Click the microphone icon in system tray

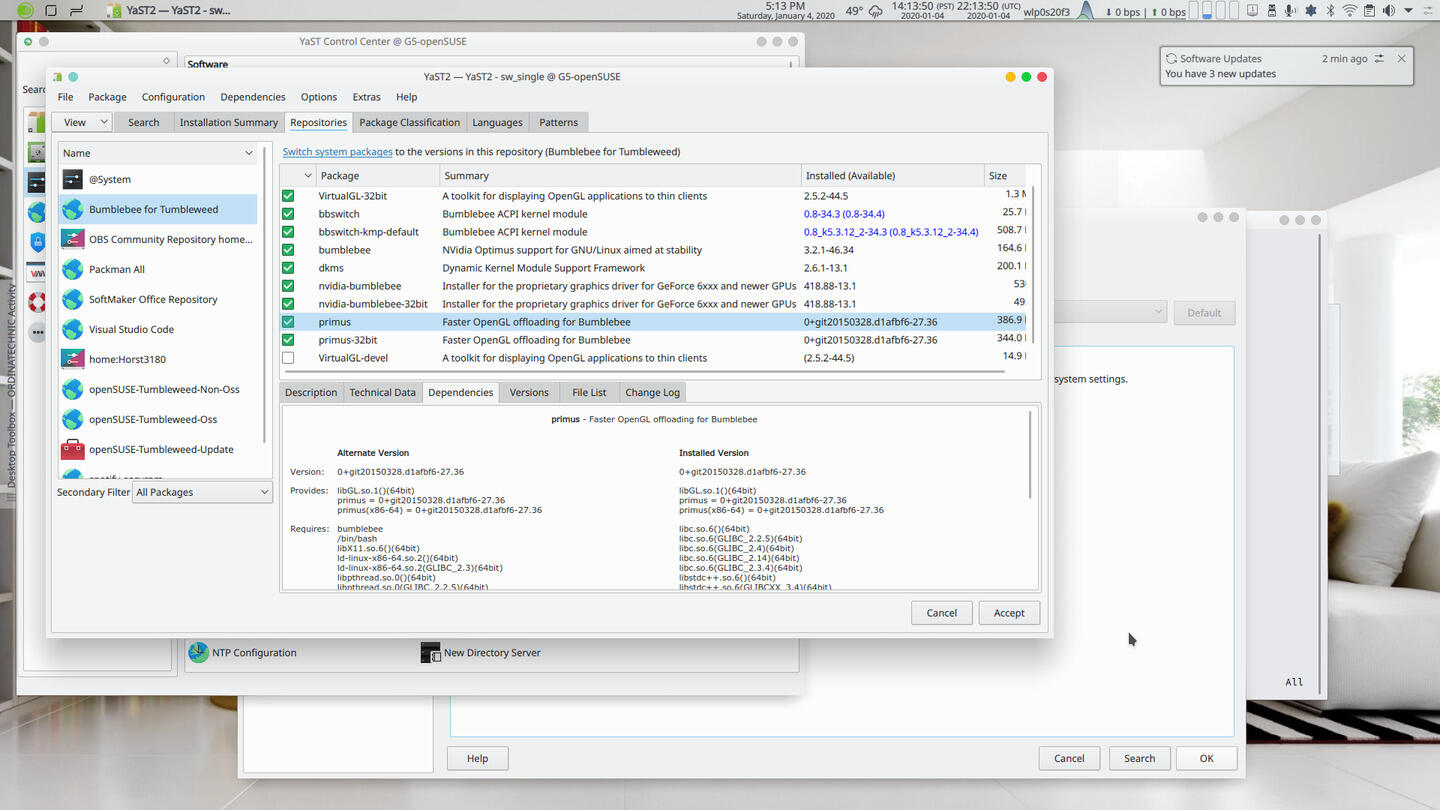(x=1290, y=11)
